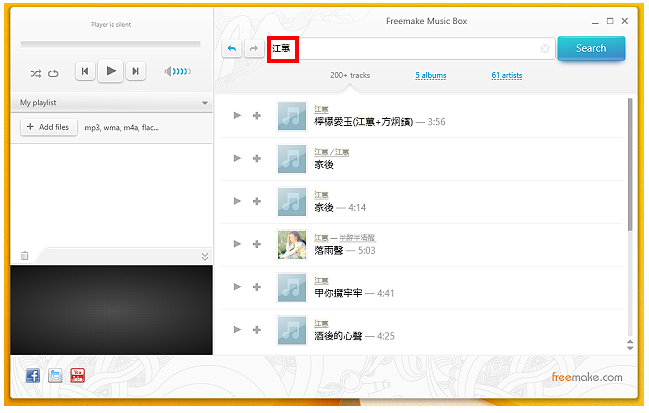
Task: Click the 5:03 track title text
Action: (329, 250)
